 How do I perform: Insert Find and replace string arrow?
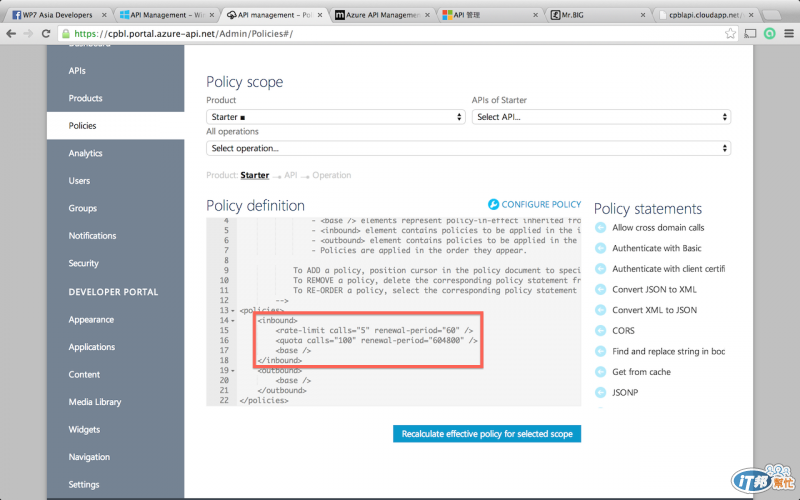(601, 351)
